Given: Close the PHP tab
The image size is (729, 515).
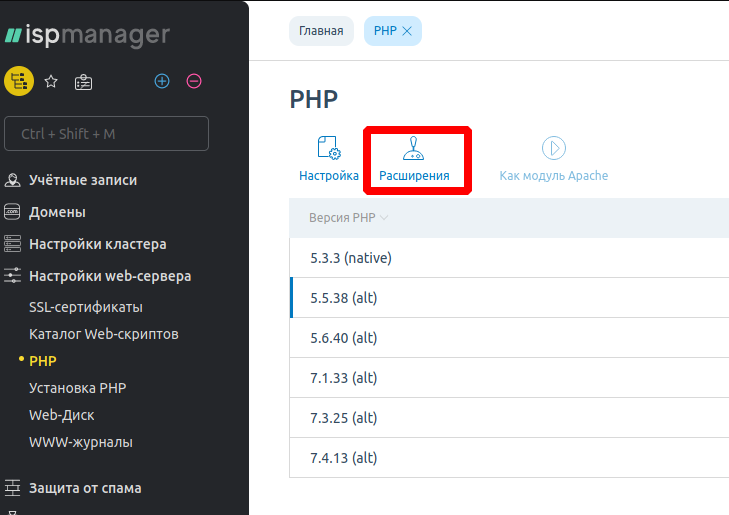Looking at the screenshot, I should (407, 31).
